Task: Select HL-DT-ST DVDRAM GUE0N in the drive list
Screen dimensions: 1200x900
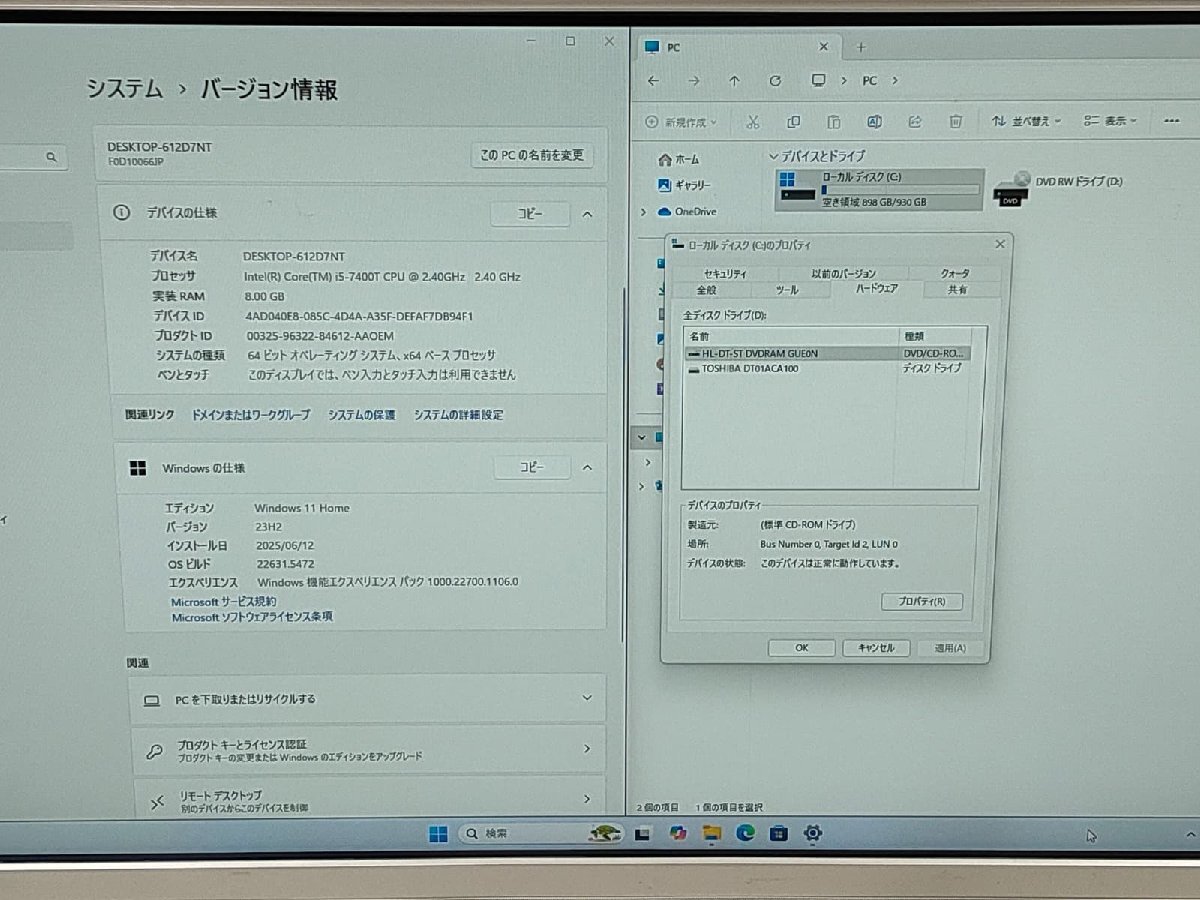Action: click(827, 354)
